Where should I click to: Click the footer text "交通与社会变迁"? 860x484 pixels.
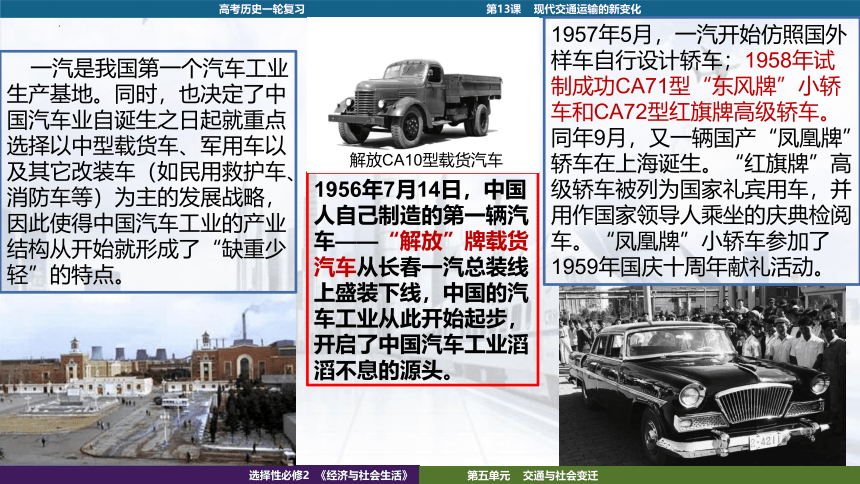[560, 475]
